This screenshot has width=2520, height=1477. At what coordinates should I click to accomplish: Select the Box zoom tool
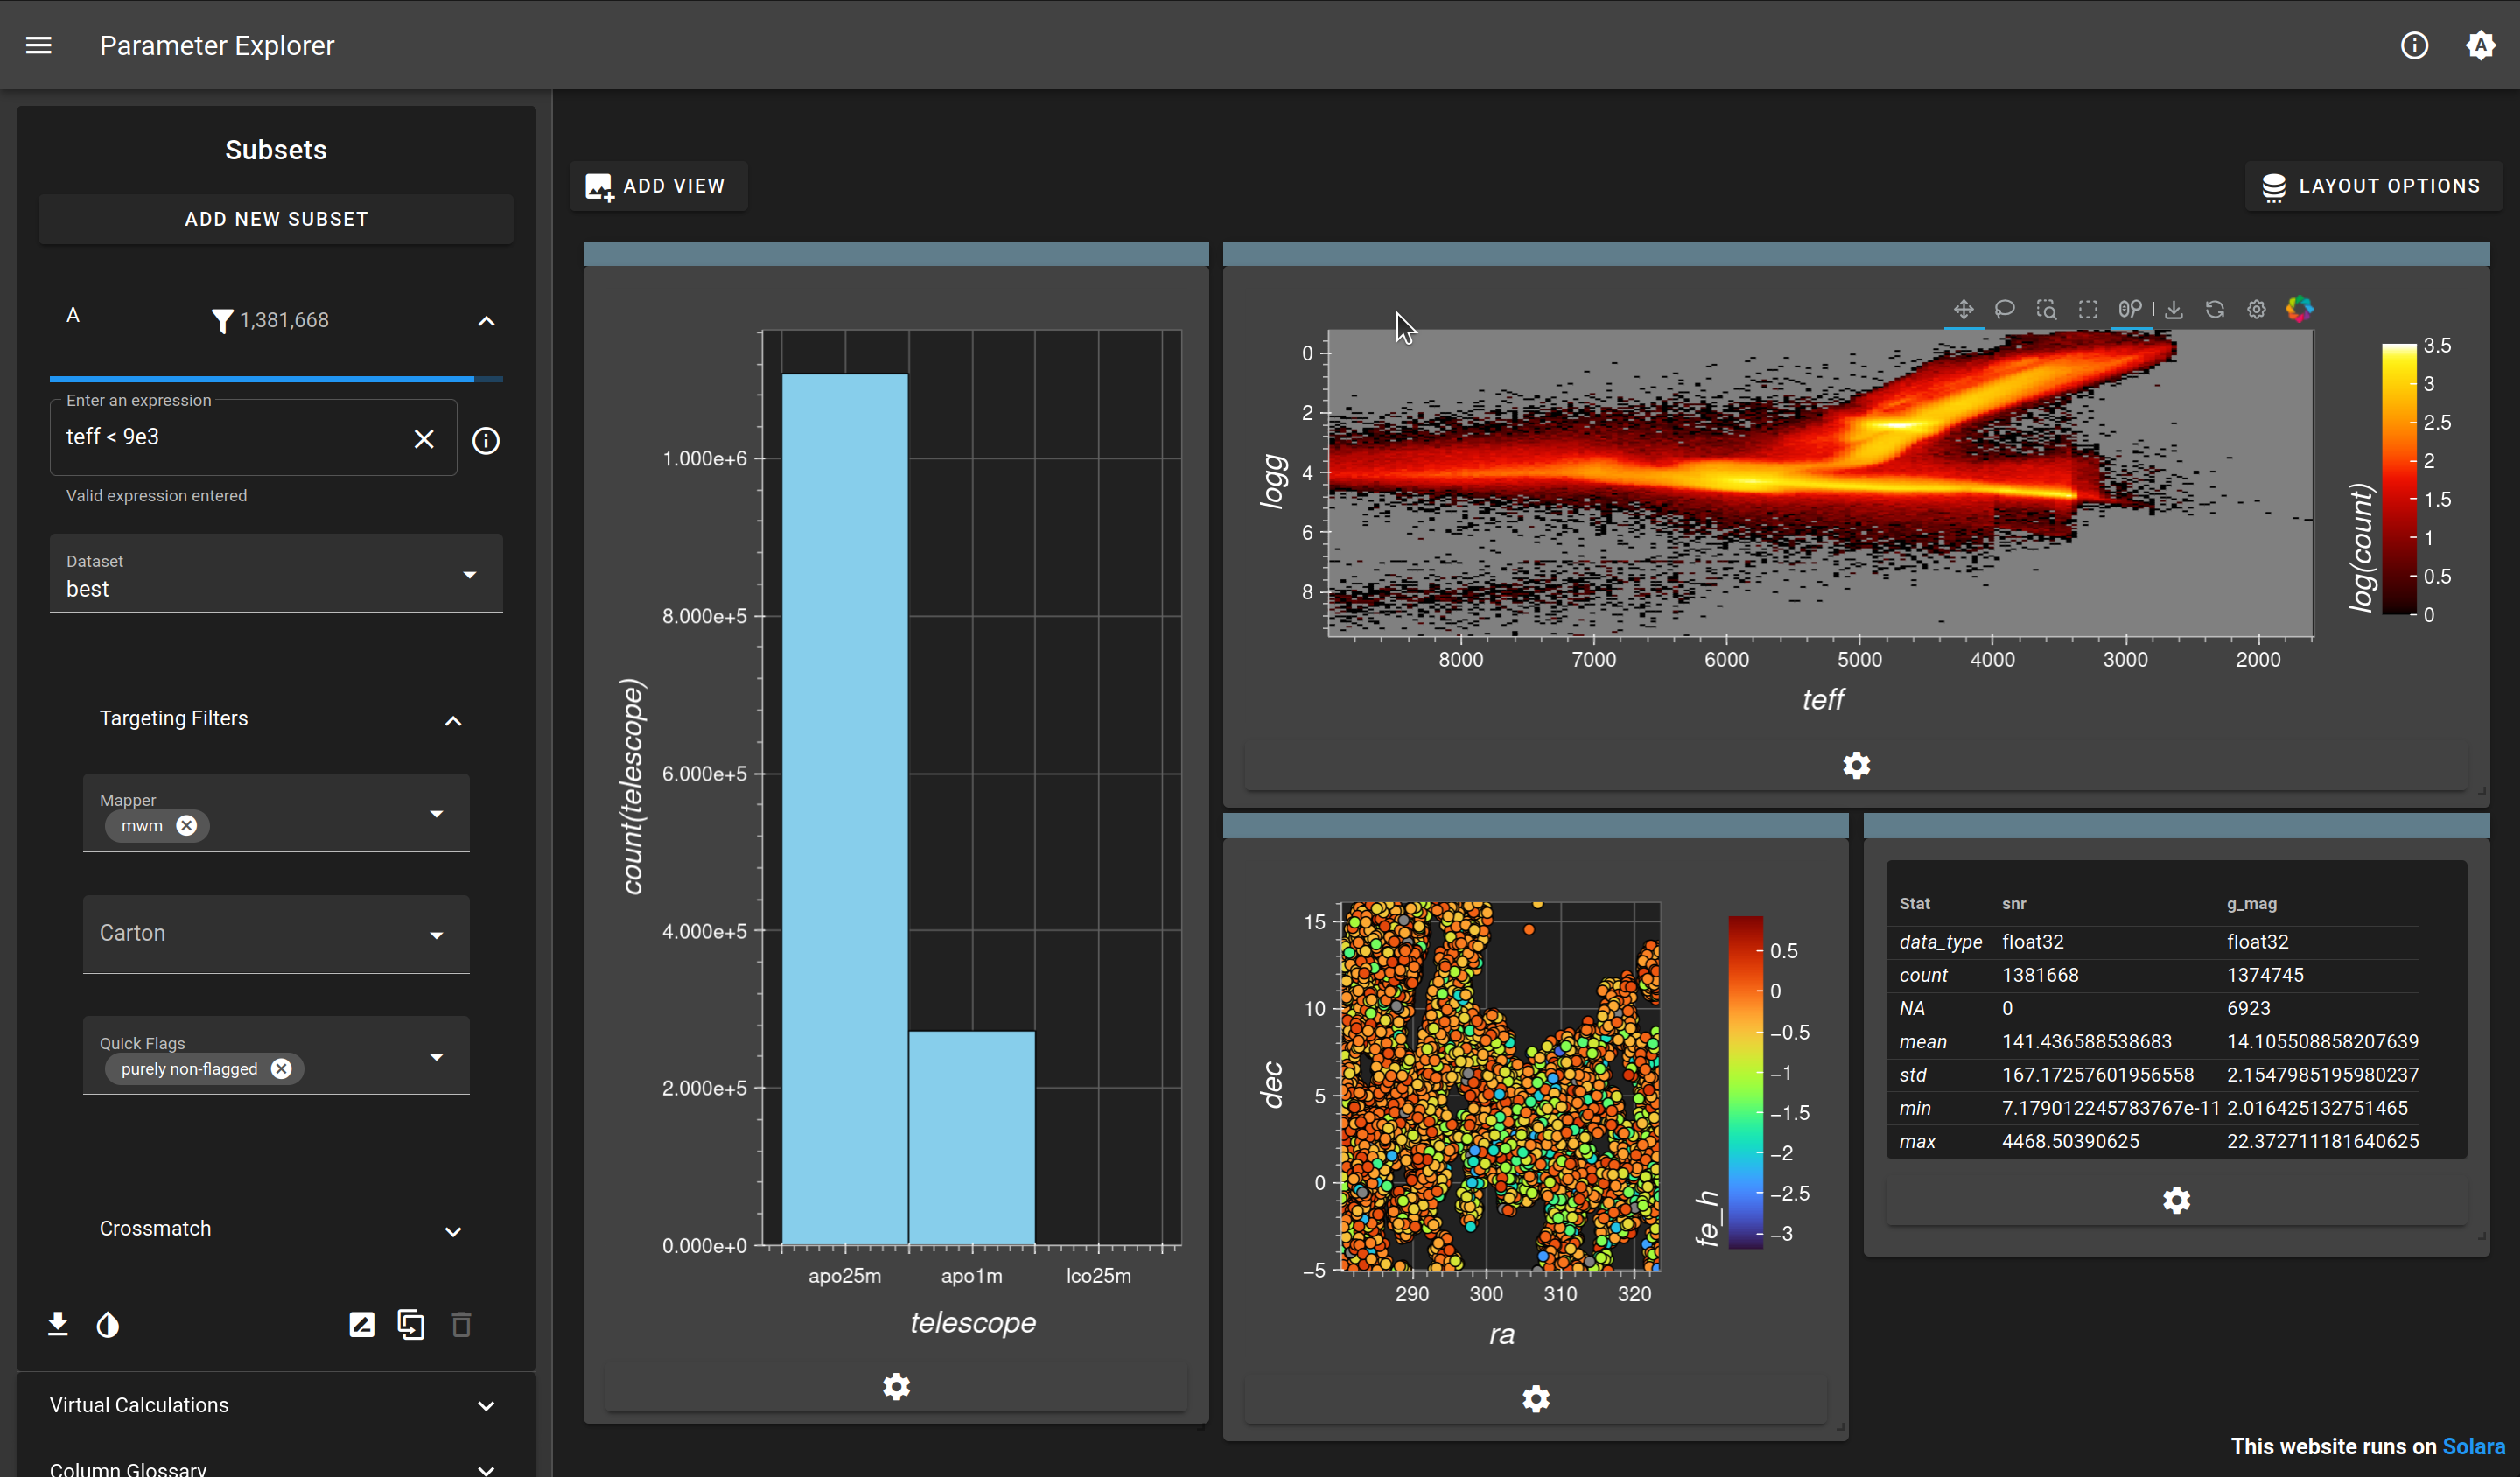tap(2046, 310)
